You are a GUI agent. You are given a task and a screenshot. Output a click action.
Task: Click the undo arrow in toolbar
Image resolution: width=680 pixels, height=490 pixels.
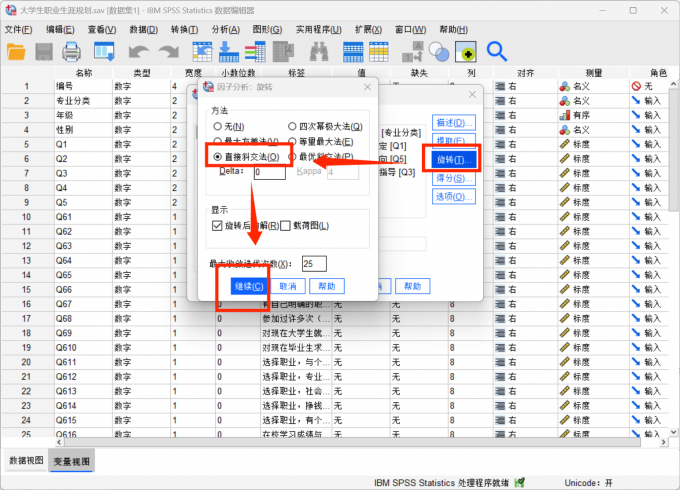coord(138,51)
